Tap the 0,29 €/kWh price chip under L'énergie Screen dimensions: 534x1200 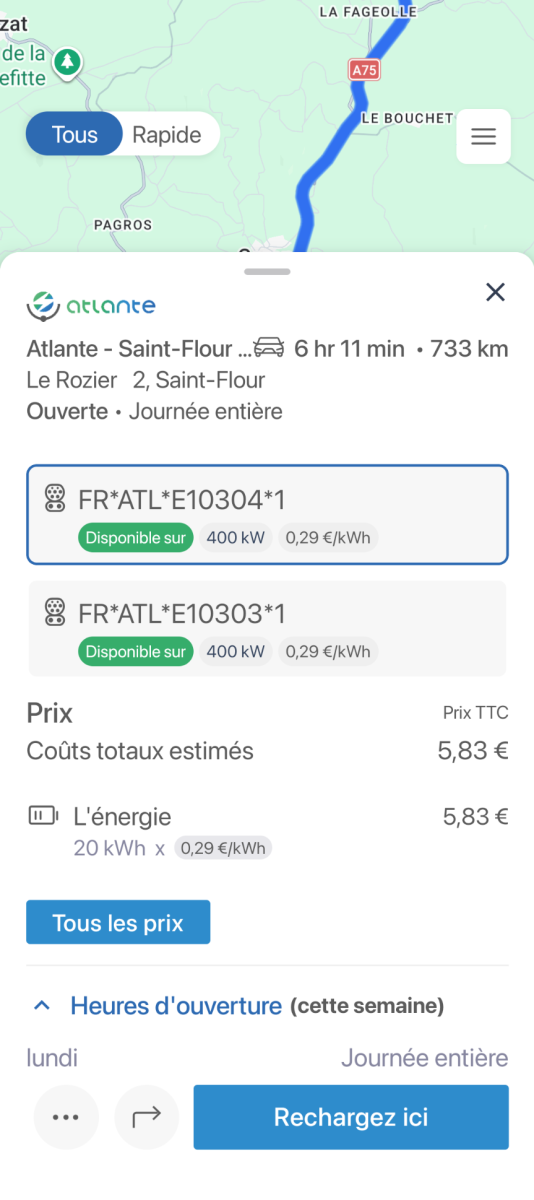click(223, 848)
